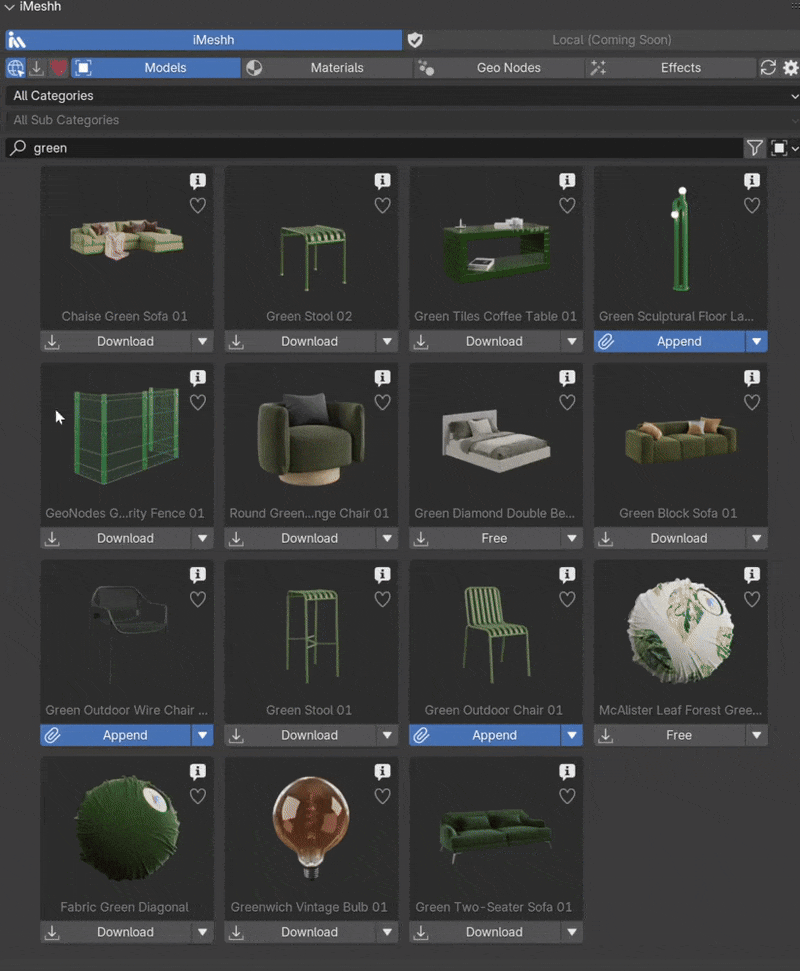
Task: Switch to the Materials tab
Action: (x=336, y=68)
